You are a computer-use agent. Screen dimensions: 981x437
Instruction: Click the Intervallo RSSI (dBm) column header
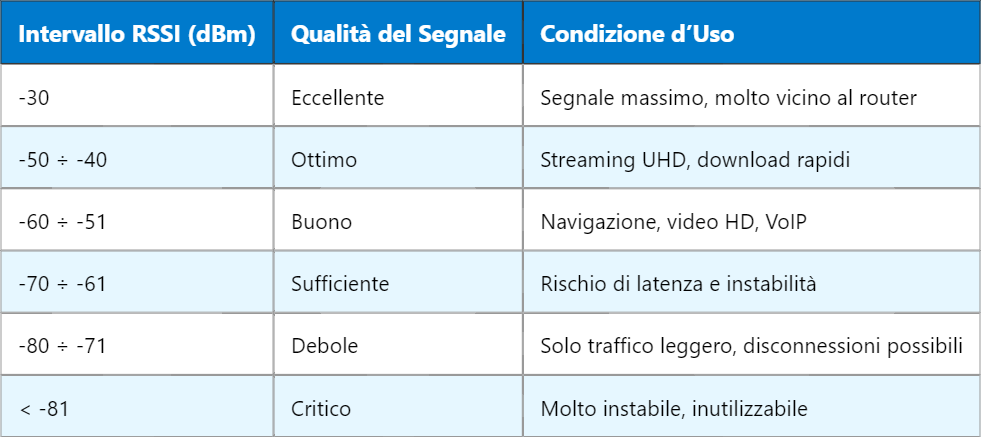137,34
